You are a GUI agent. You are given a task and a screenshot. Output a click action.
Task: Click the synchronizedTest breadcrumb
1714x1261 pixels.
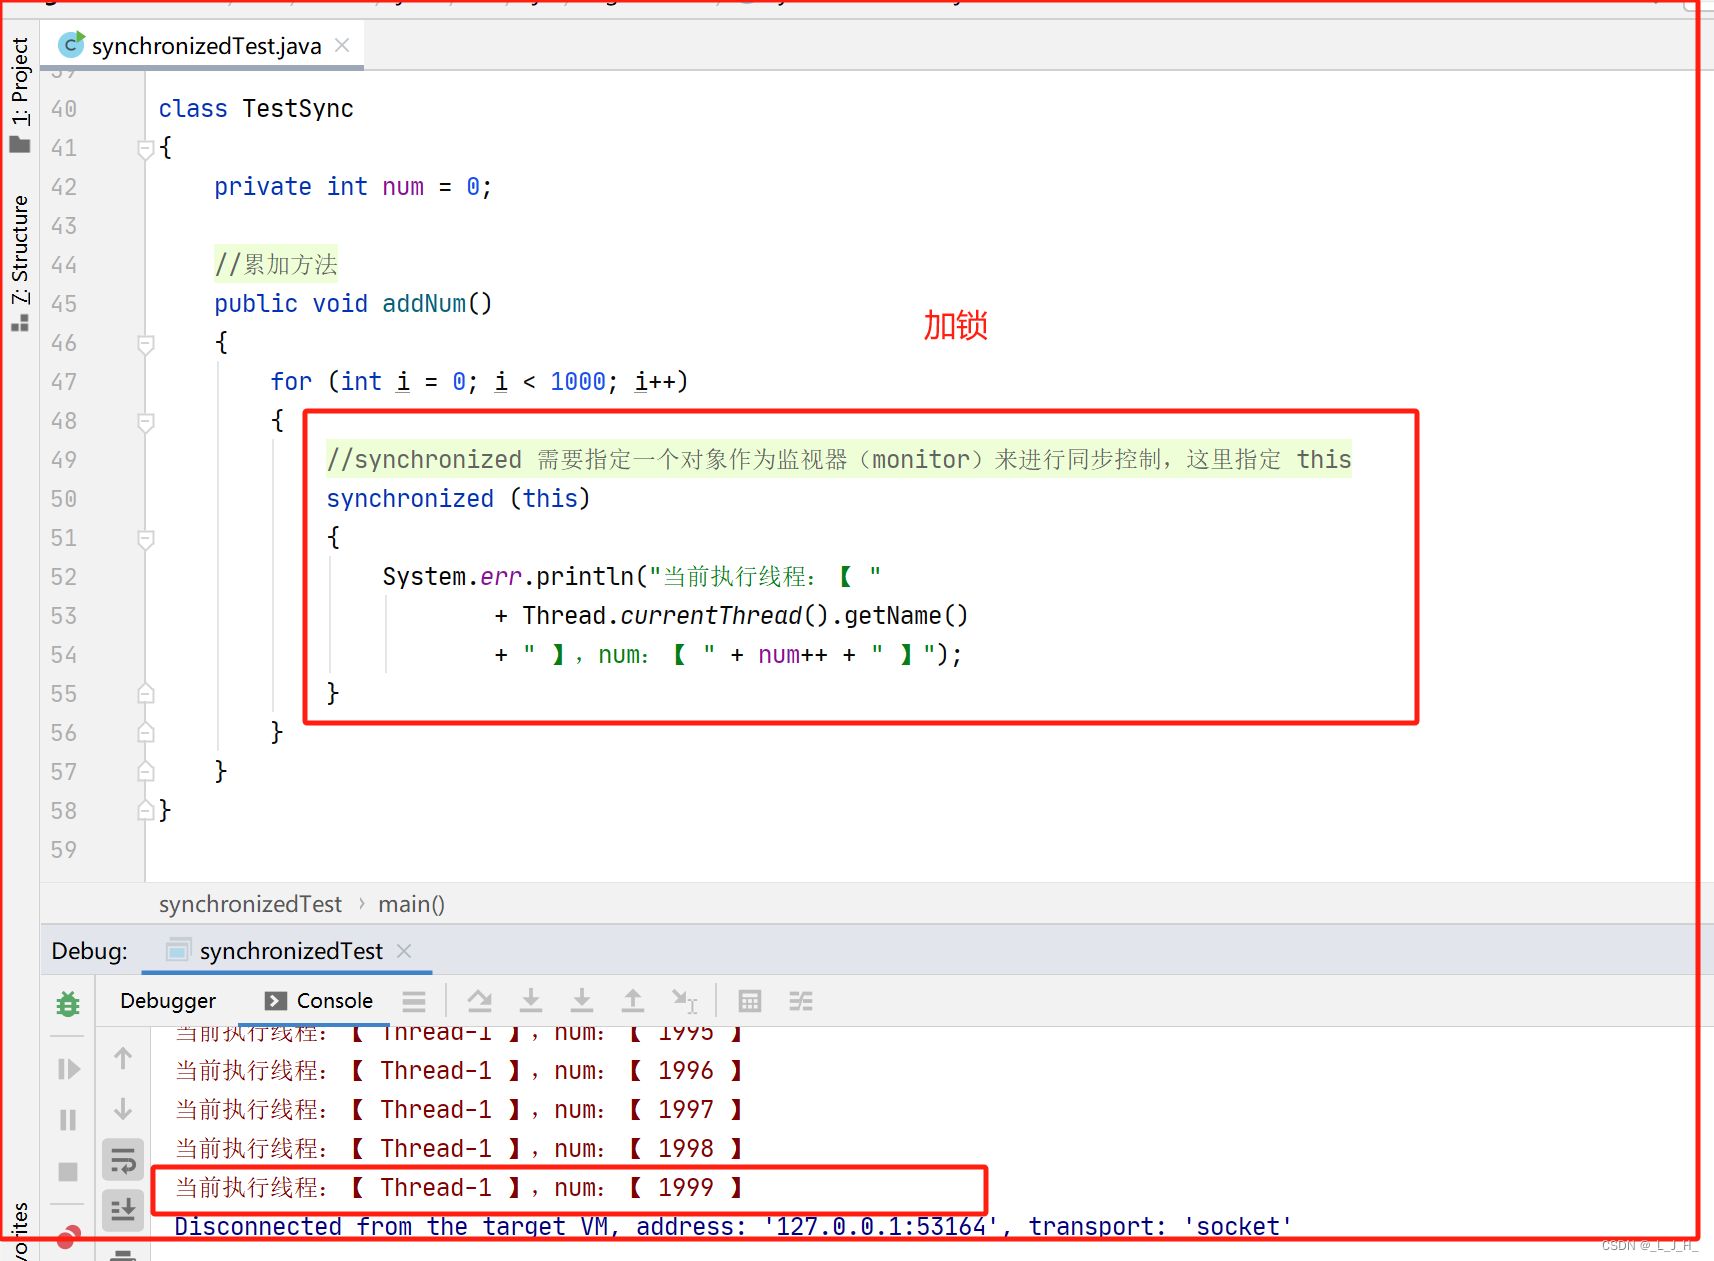(x=250, y=904)
